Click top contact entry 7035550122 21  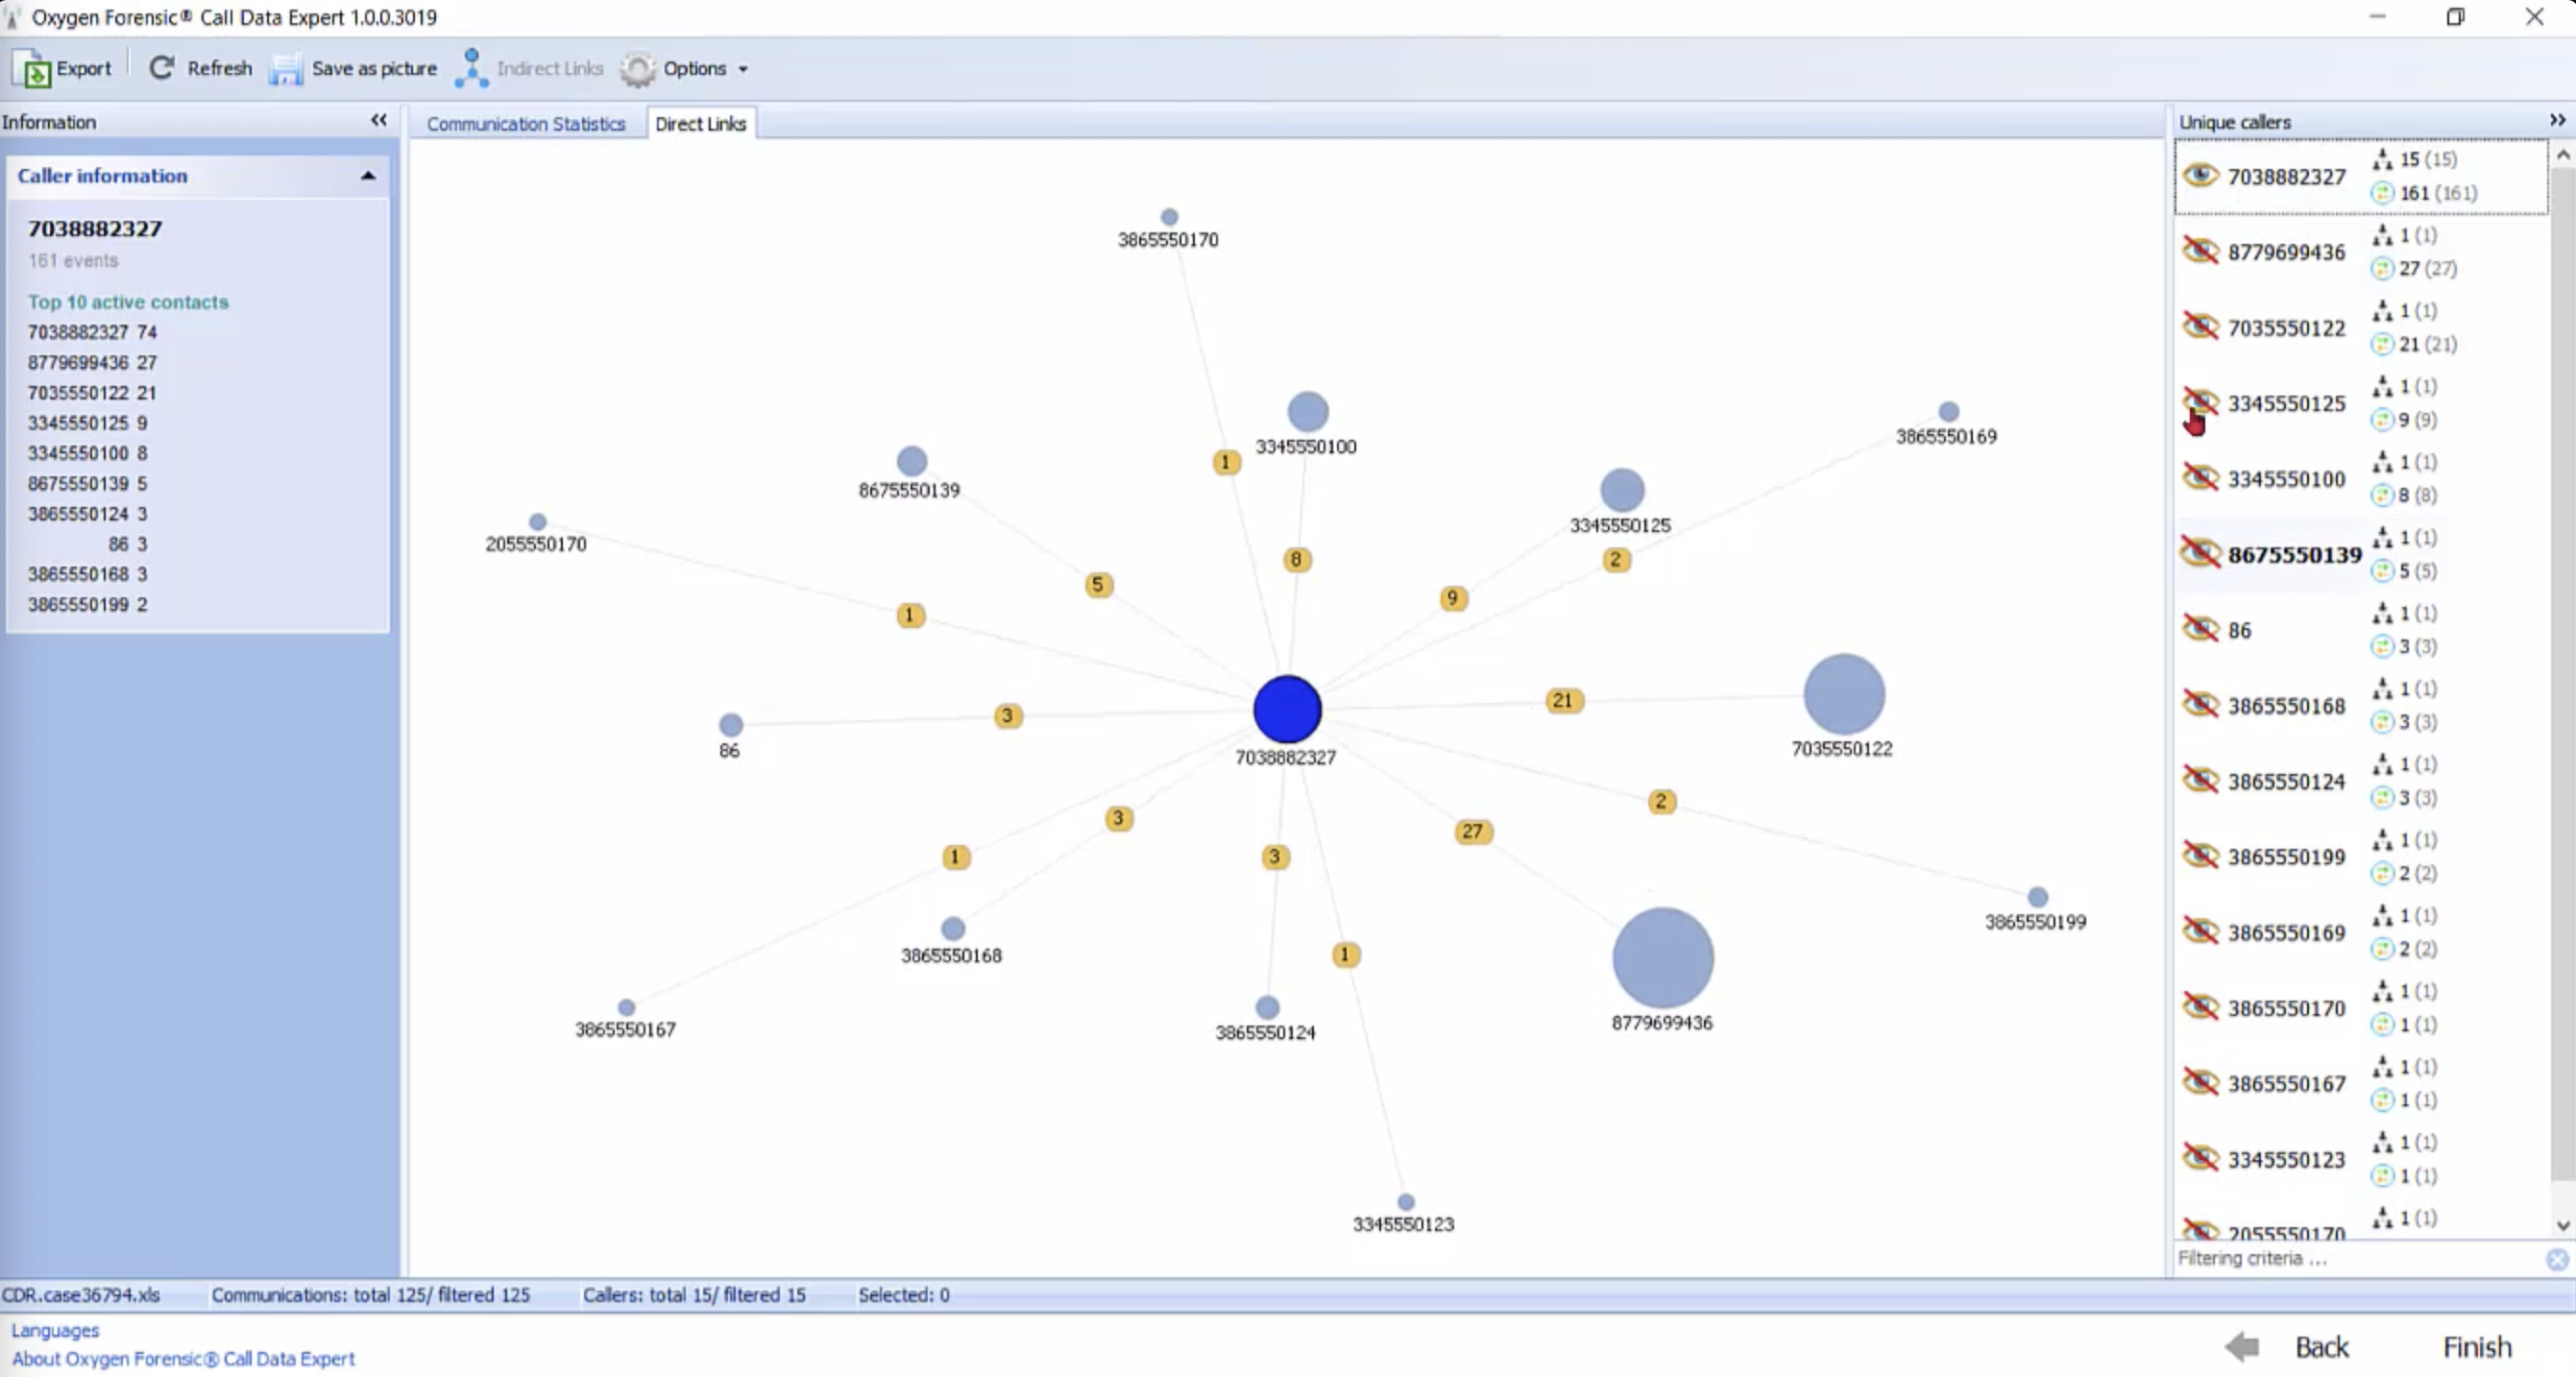[92, 392]
